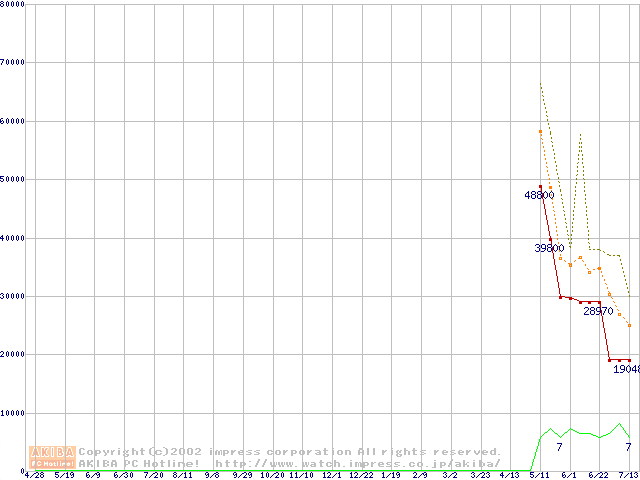Click the 10/20 date axis label
This screenshot has height=480, width=640.
(x=272, y=476)
